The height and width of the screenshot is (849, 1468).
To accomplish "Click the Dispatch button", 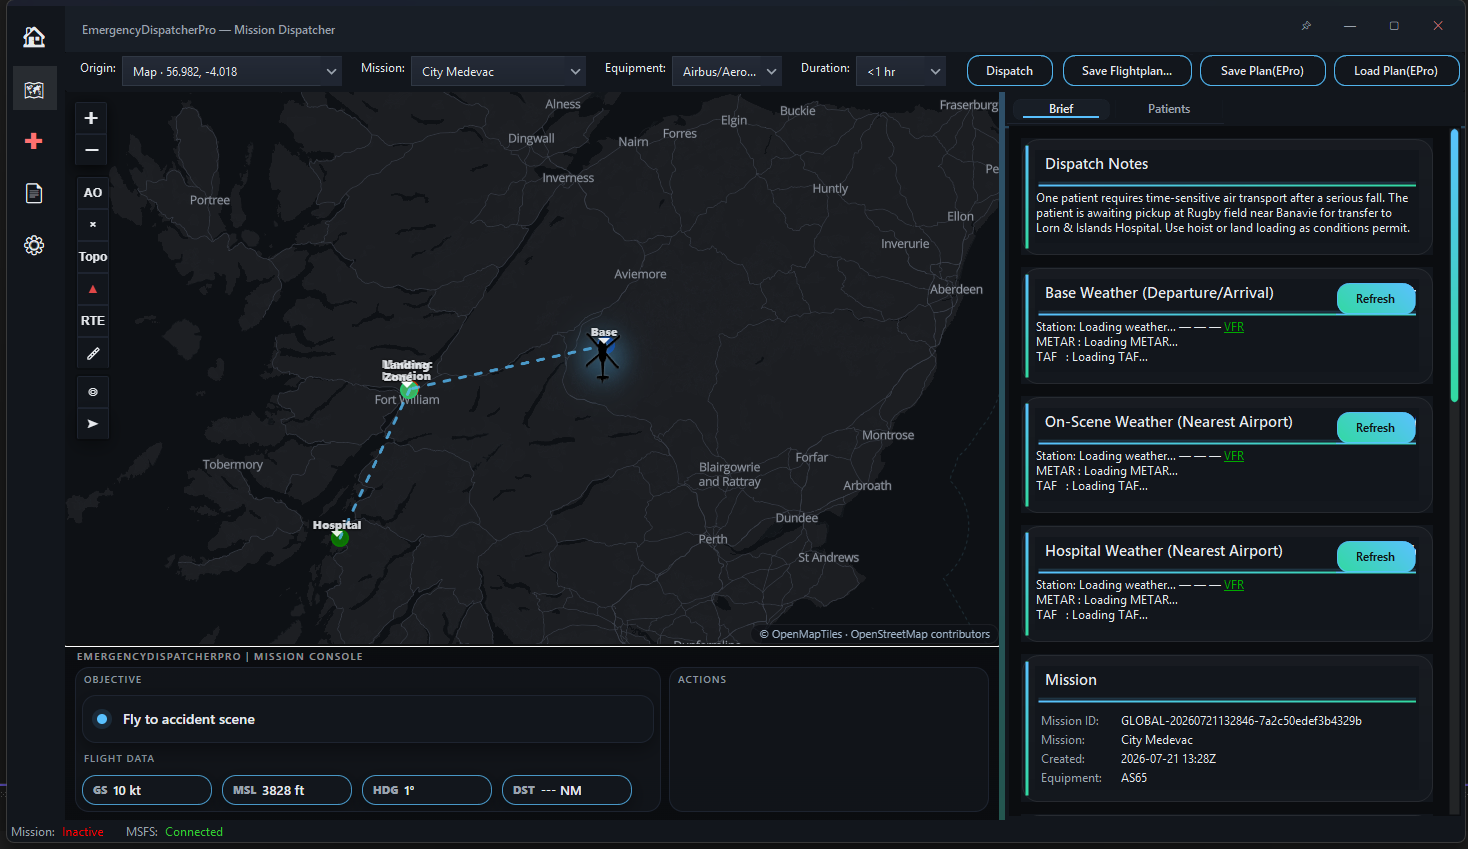I will 1010,71.
